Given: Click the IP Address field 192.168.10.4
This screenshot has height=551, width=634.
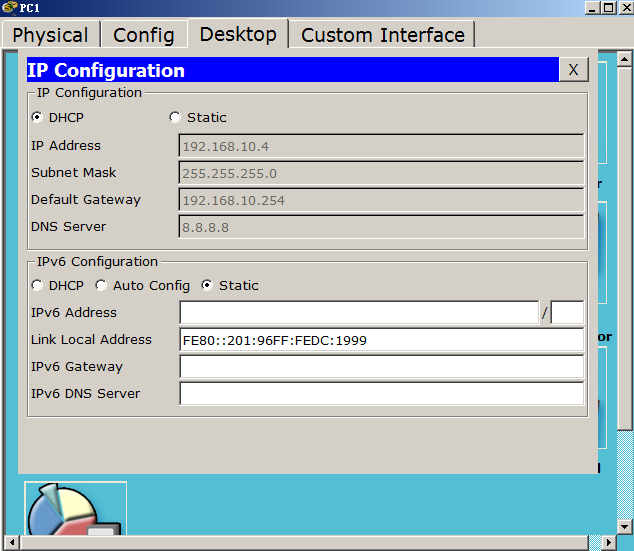Looking at the screenshot, I should (381, 146).
